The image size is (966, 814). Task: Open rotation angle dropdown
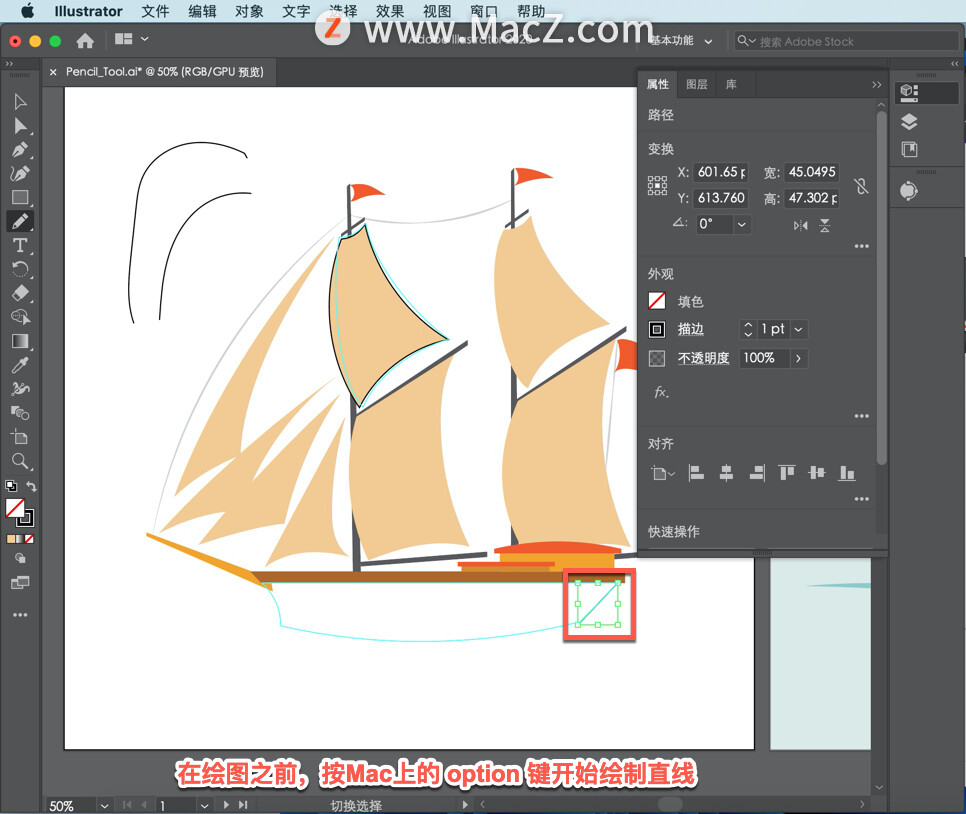742,224
